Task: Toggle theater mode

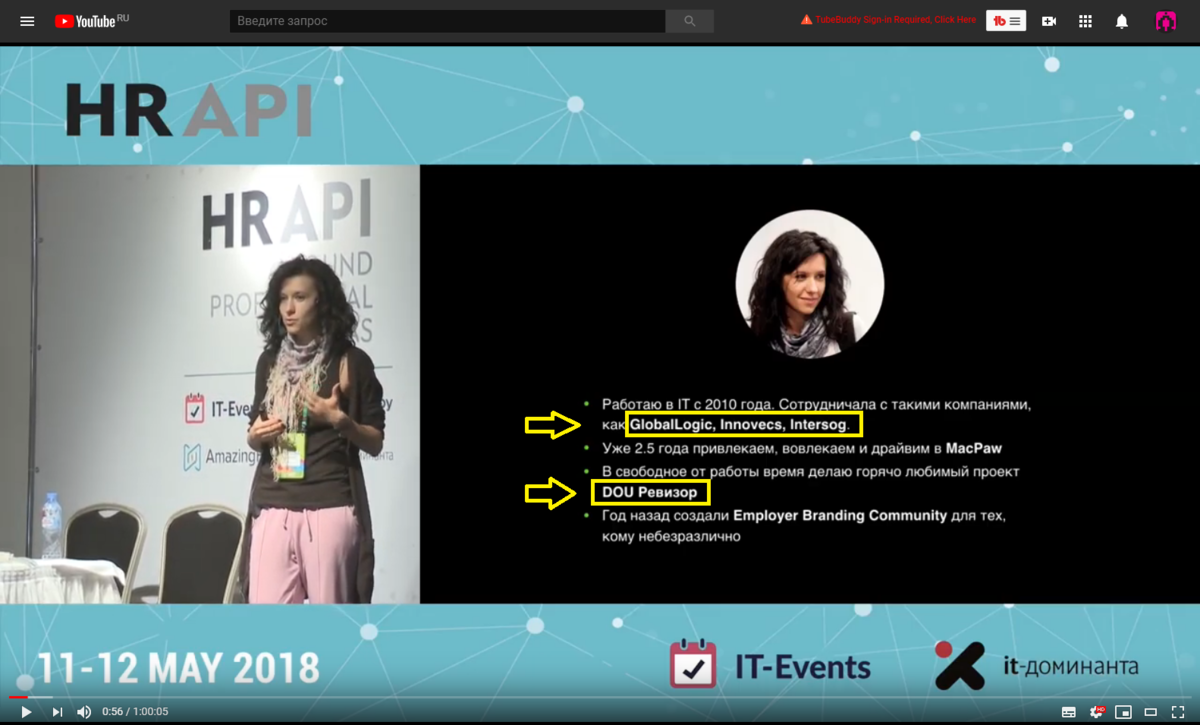Action: (x=1151, y=712)
